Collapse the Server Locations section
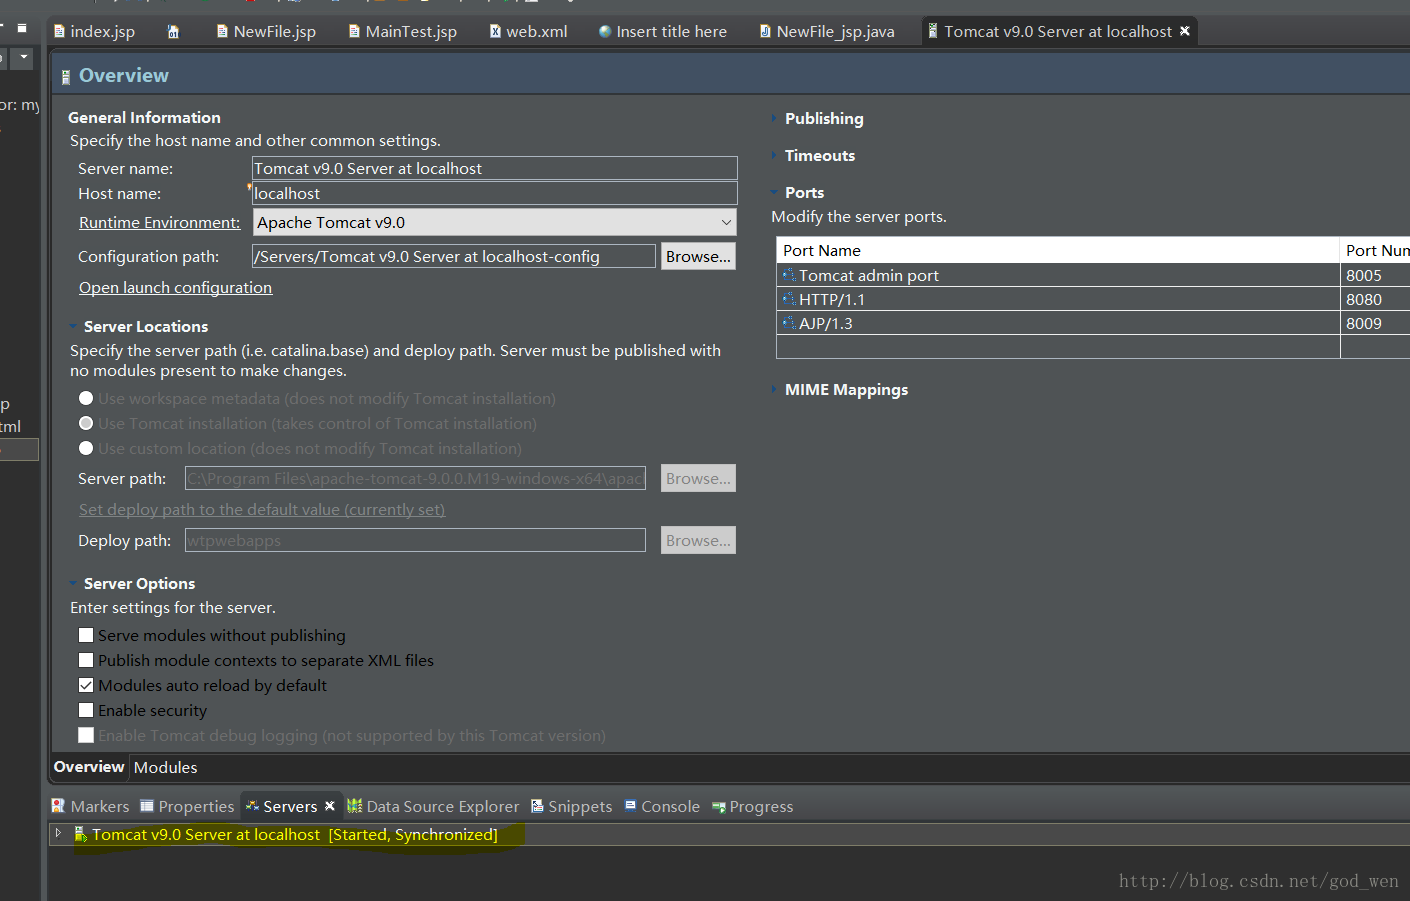This screenshot has height=901, width=1410. pos(73,327)
